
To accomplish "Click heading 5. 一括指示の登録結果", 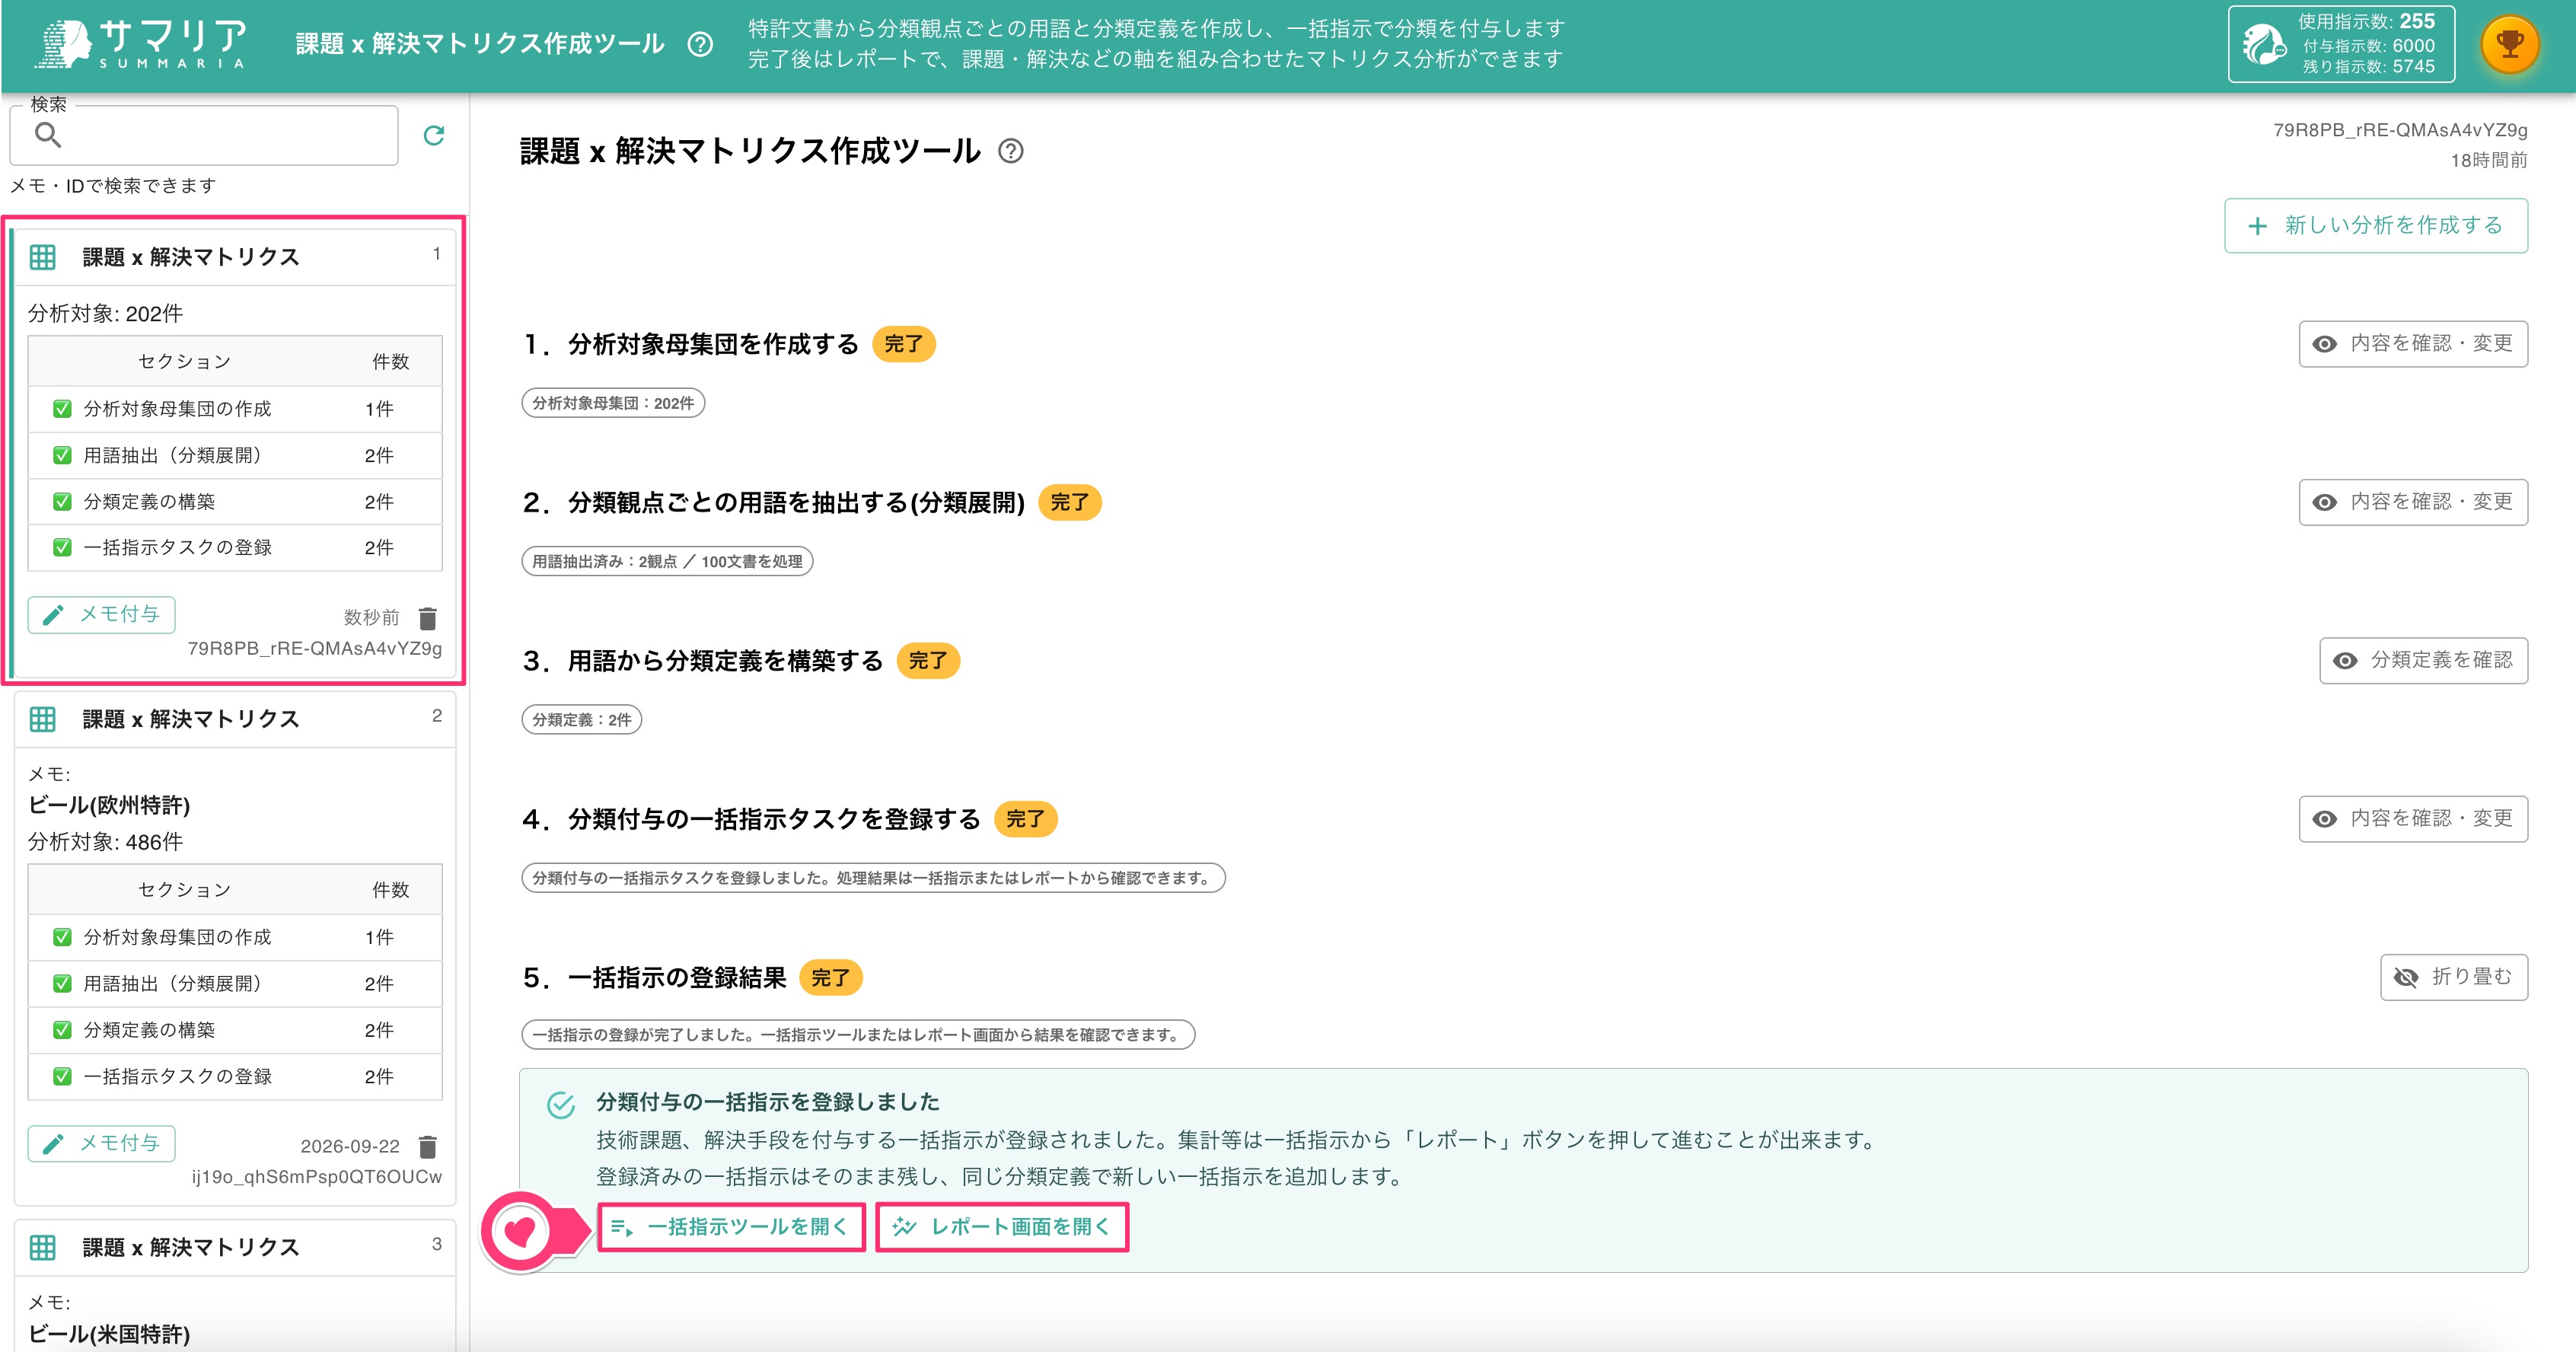I will click(x=655, y=978).
